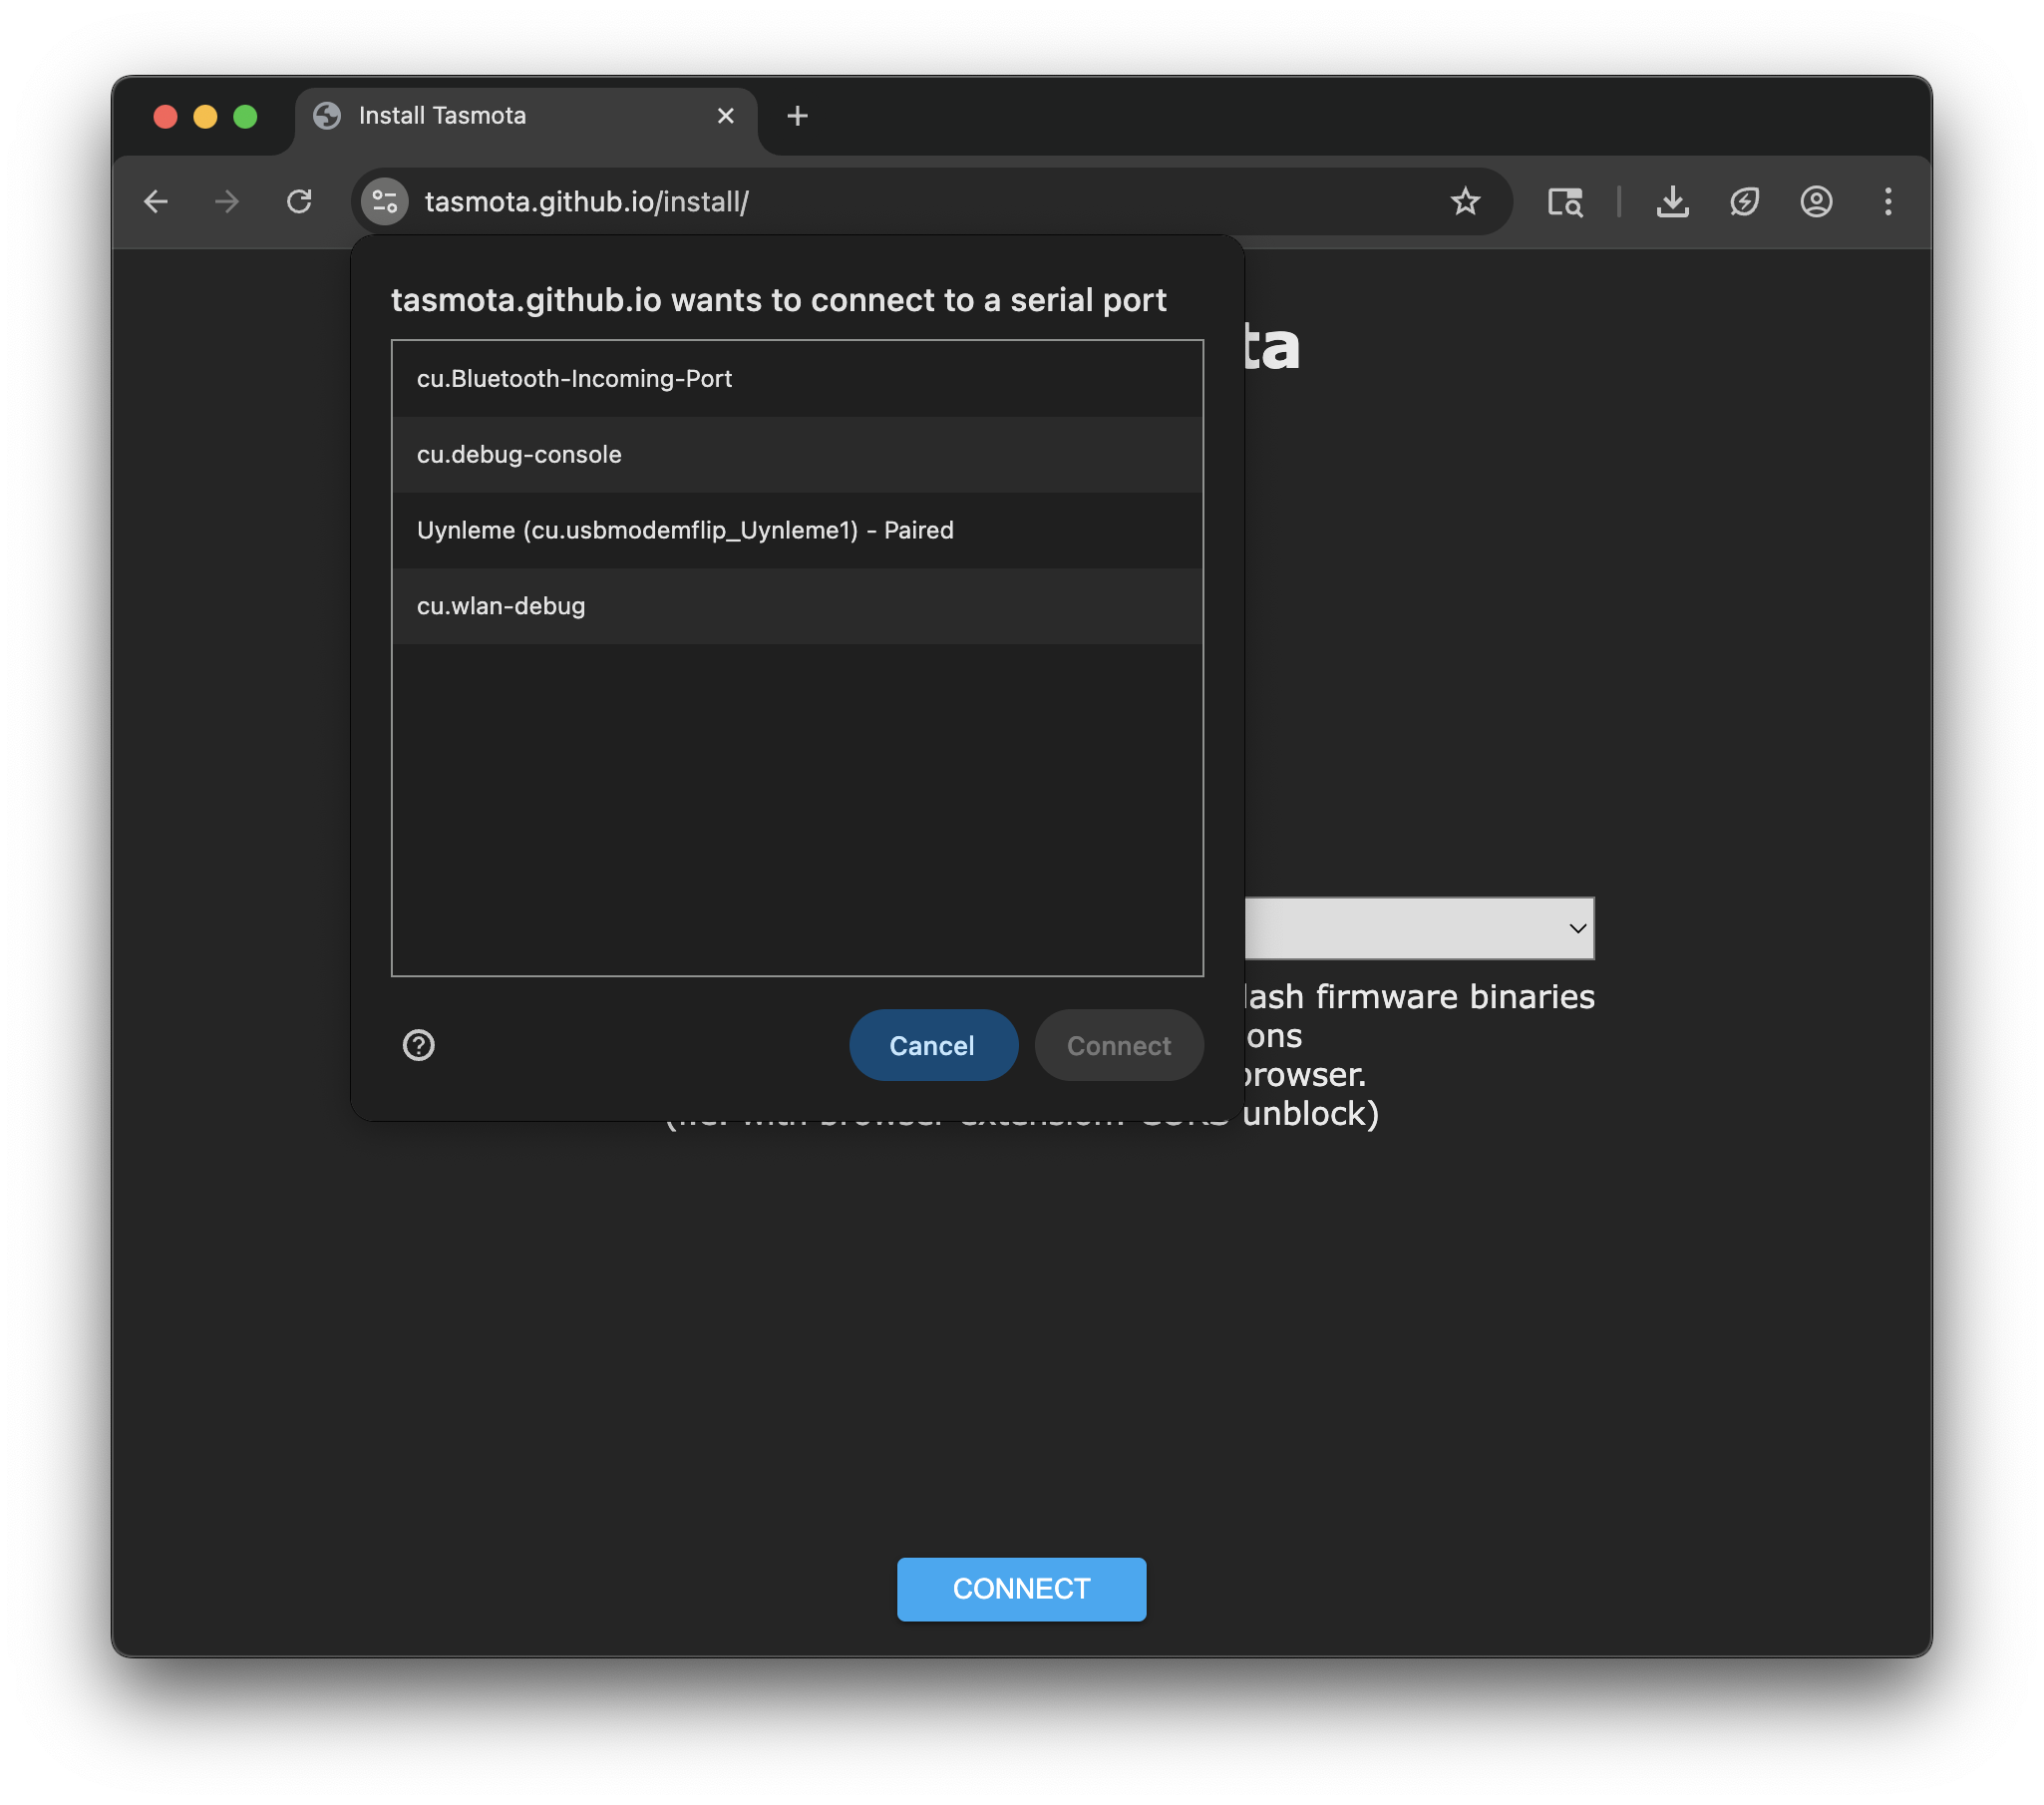Bookmark this page with star icon

click(1464, 202)
